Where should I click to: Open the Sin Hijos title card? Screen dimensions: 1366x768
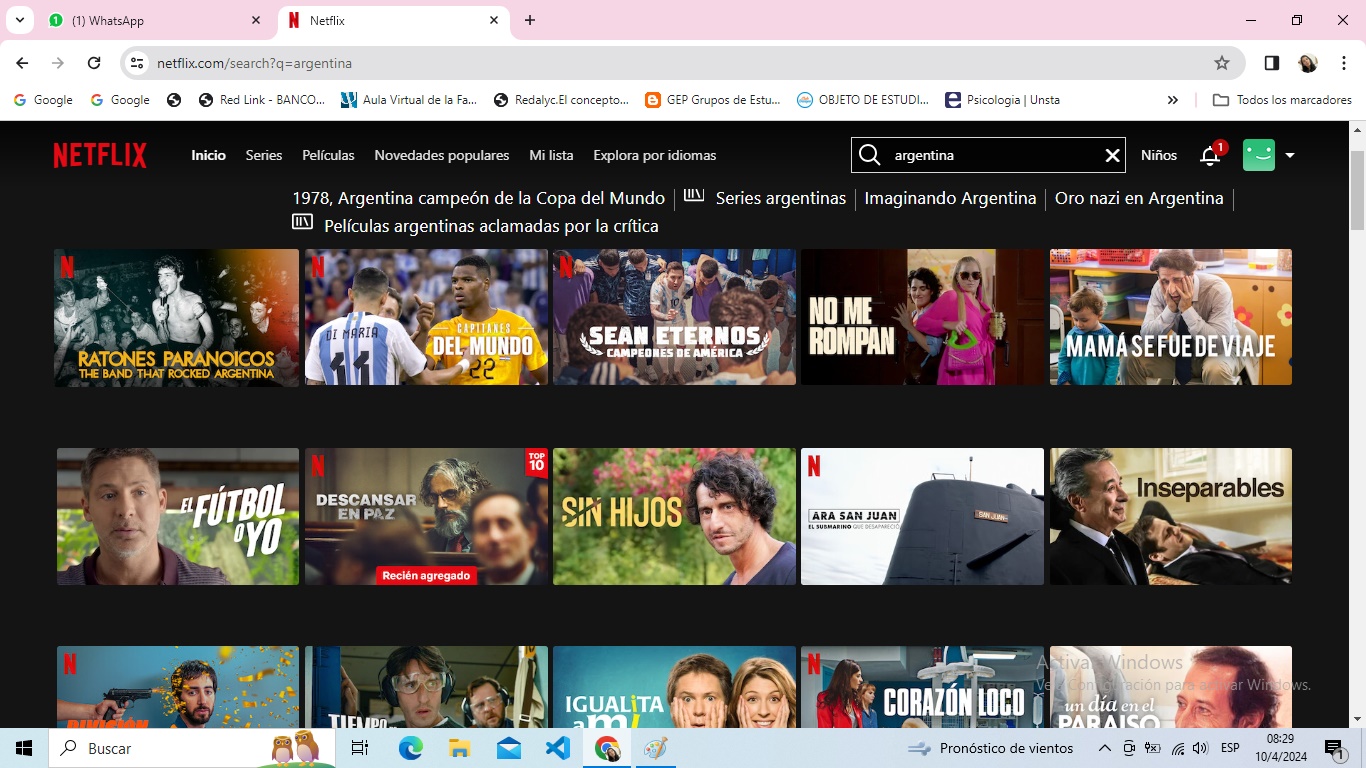click(674, 516)
